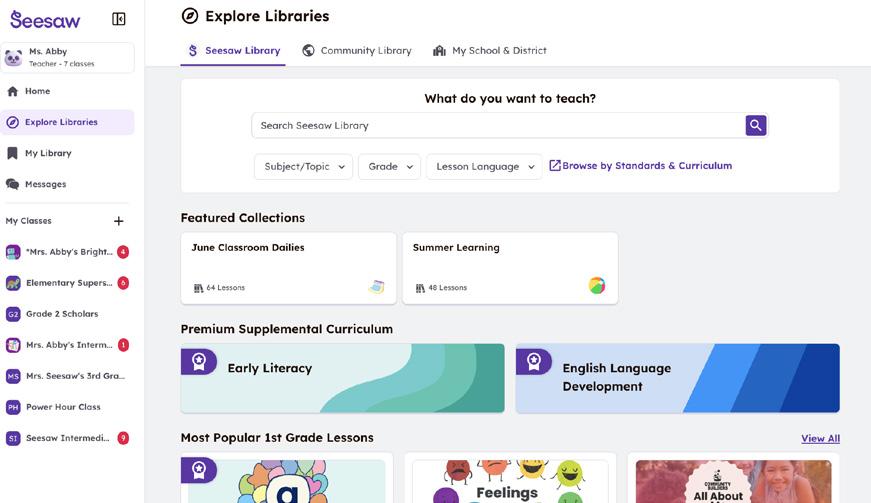The height and width of the screenshot is (503, 871).
Task: Select Seesaw Intermedi... class
Action: click(x=67, y=439)
